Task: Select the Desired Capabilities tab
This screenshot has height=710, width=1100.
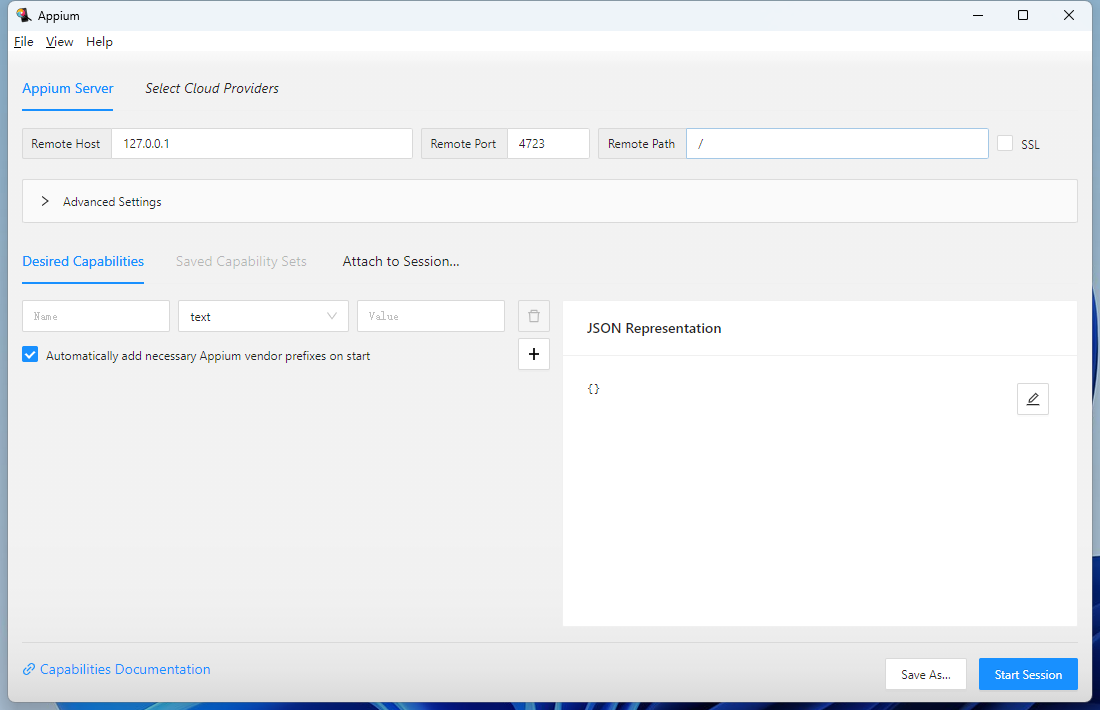Action: pos(83,262)
